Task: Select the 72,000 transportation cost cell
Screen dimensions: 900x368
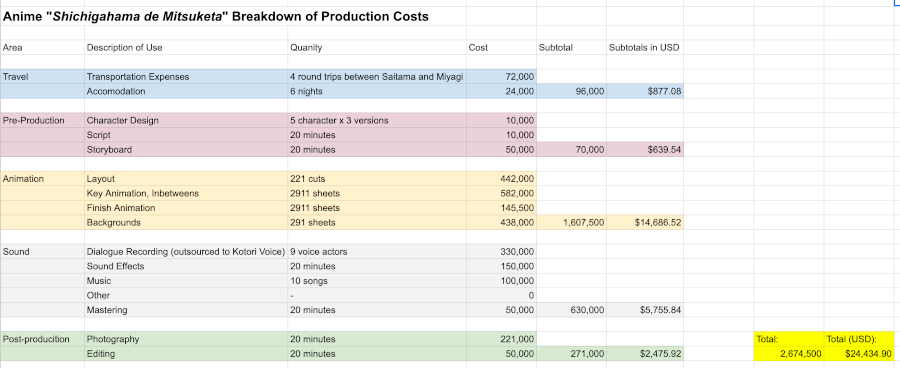Action: pos(501,76)
